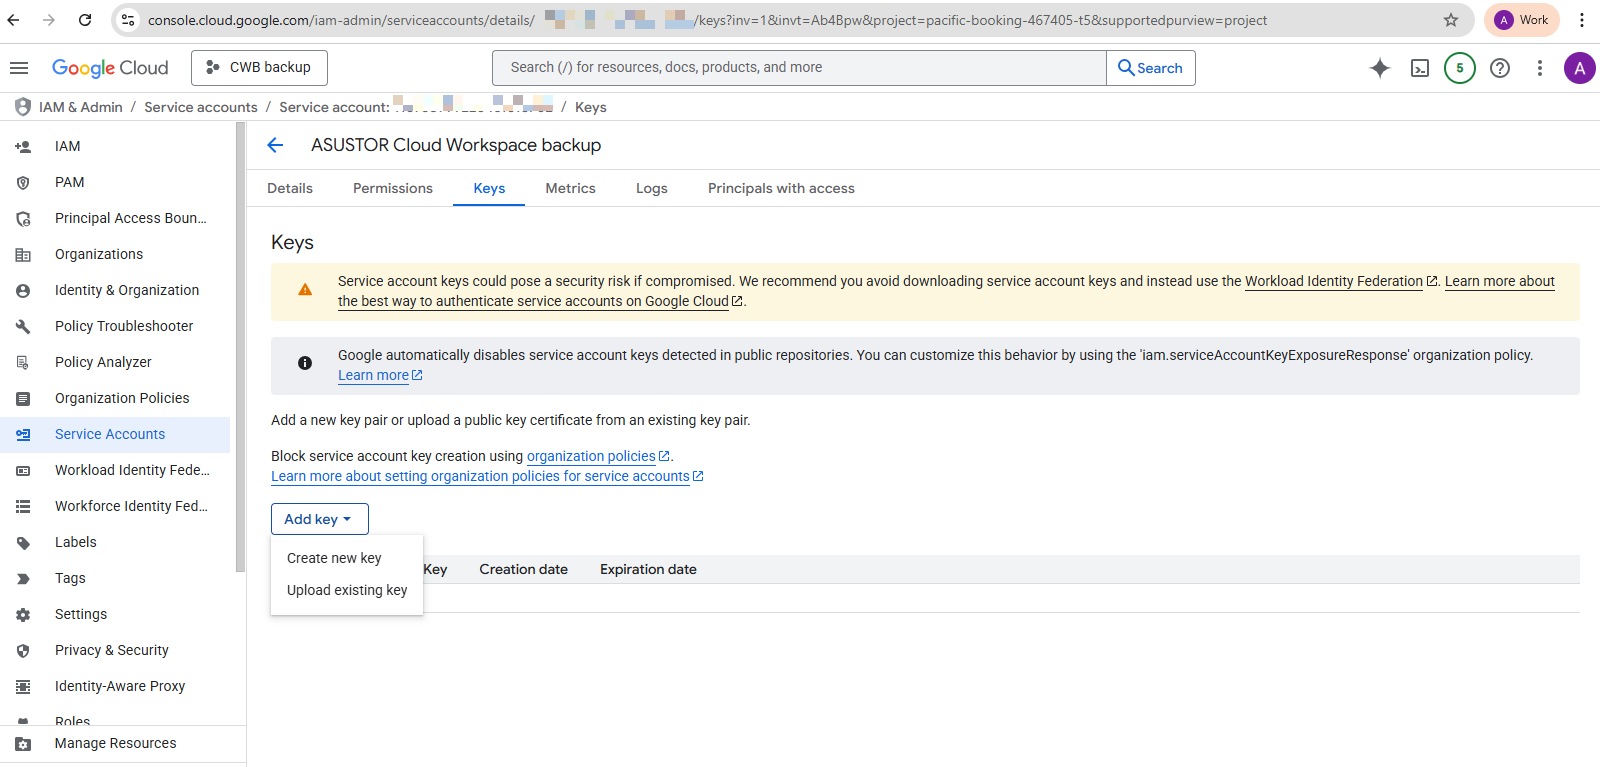Screen dimensions: 1600x767
Task: Open the Chrome Work profile switcher
Action: coord(1521,20)
